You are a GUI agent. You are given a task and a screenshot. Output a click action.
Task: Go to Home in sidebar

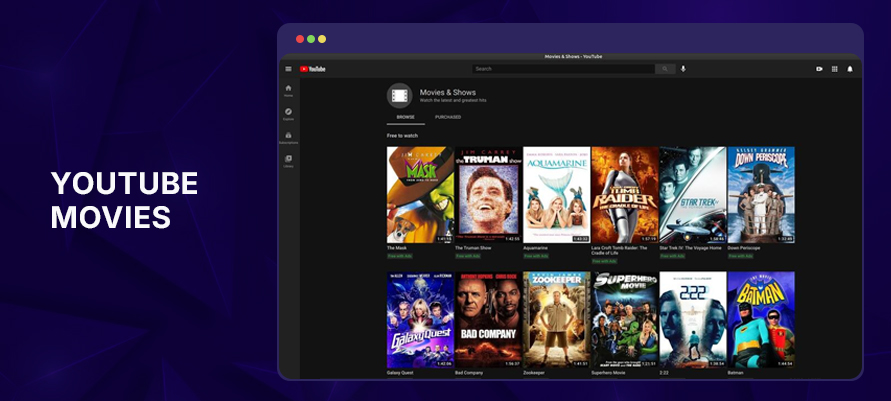pyautogui.click(x=289, y=91)
